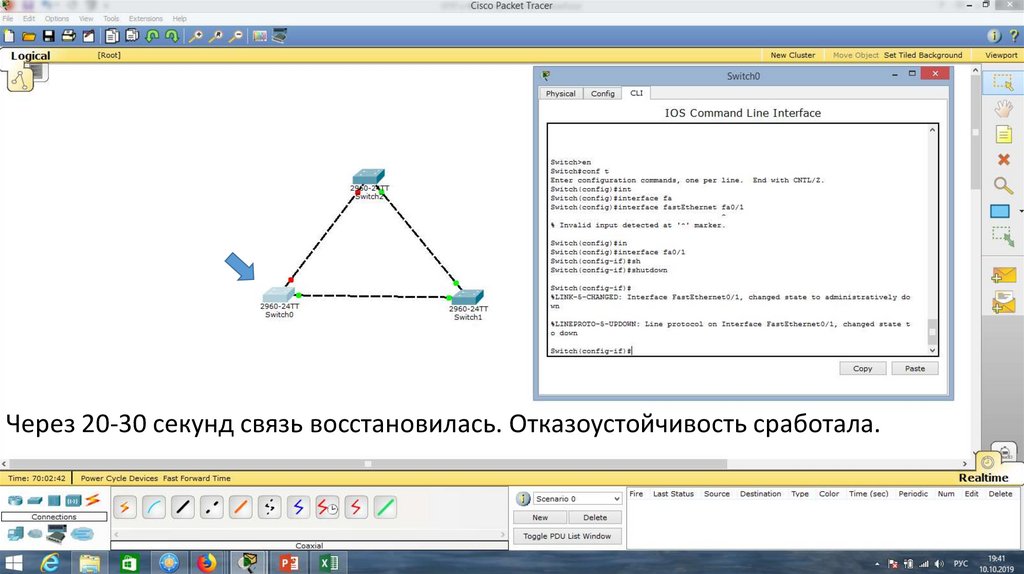Click Switch0 device in the workspace
This screenshot has width=1024, height=574.
pyautogui.click(x=278, y=295)
